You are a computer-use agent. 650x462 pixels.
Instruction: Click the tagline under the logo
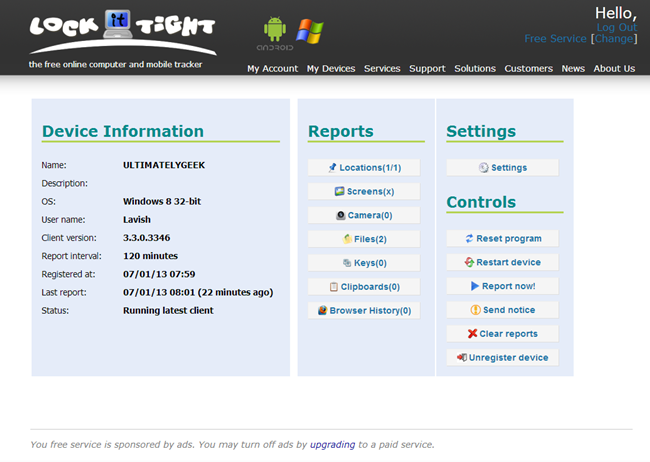pos(115,65)
